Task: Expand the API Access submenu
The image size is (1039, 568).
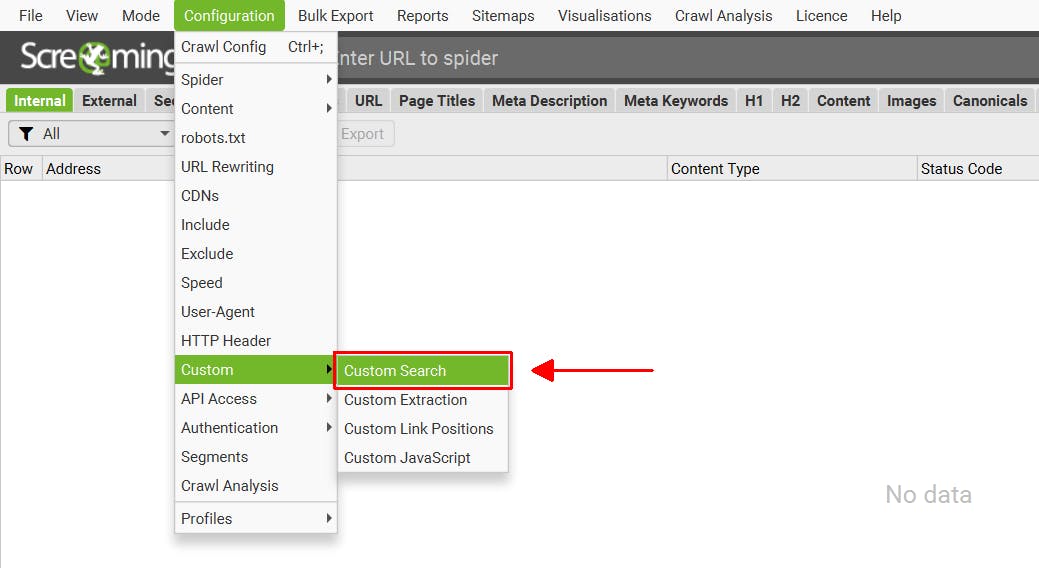Action: pos(256,399)
